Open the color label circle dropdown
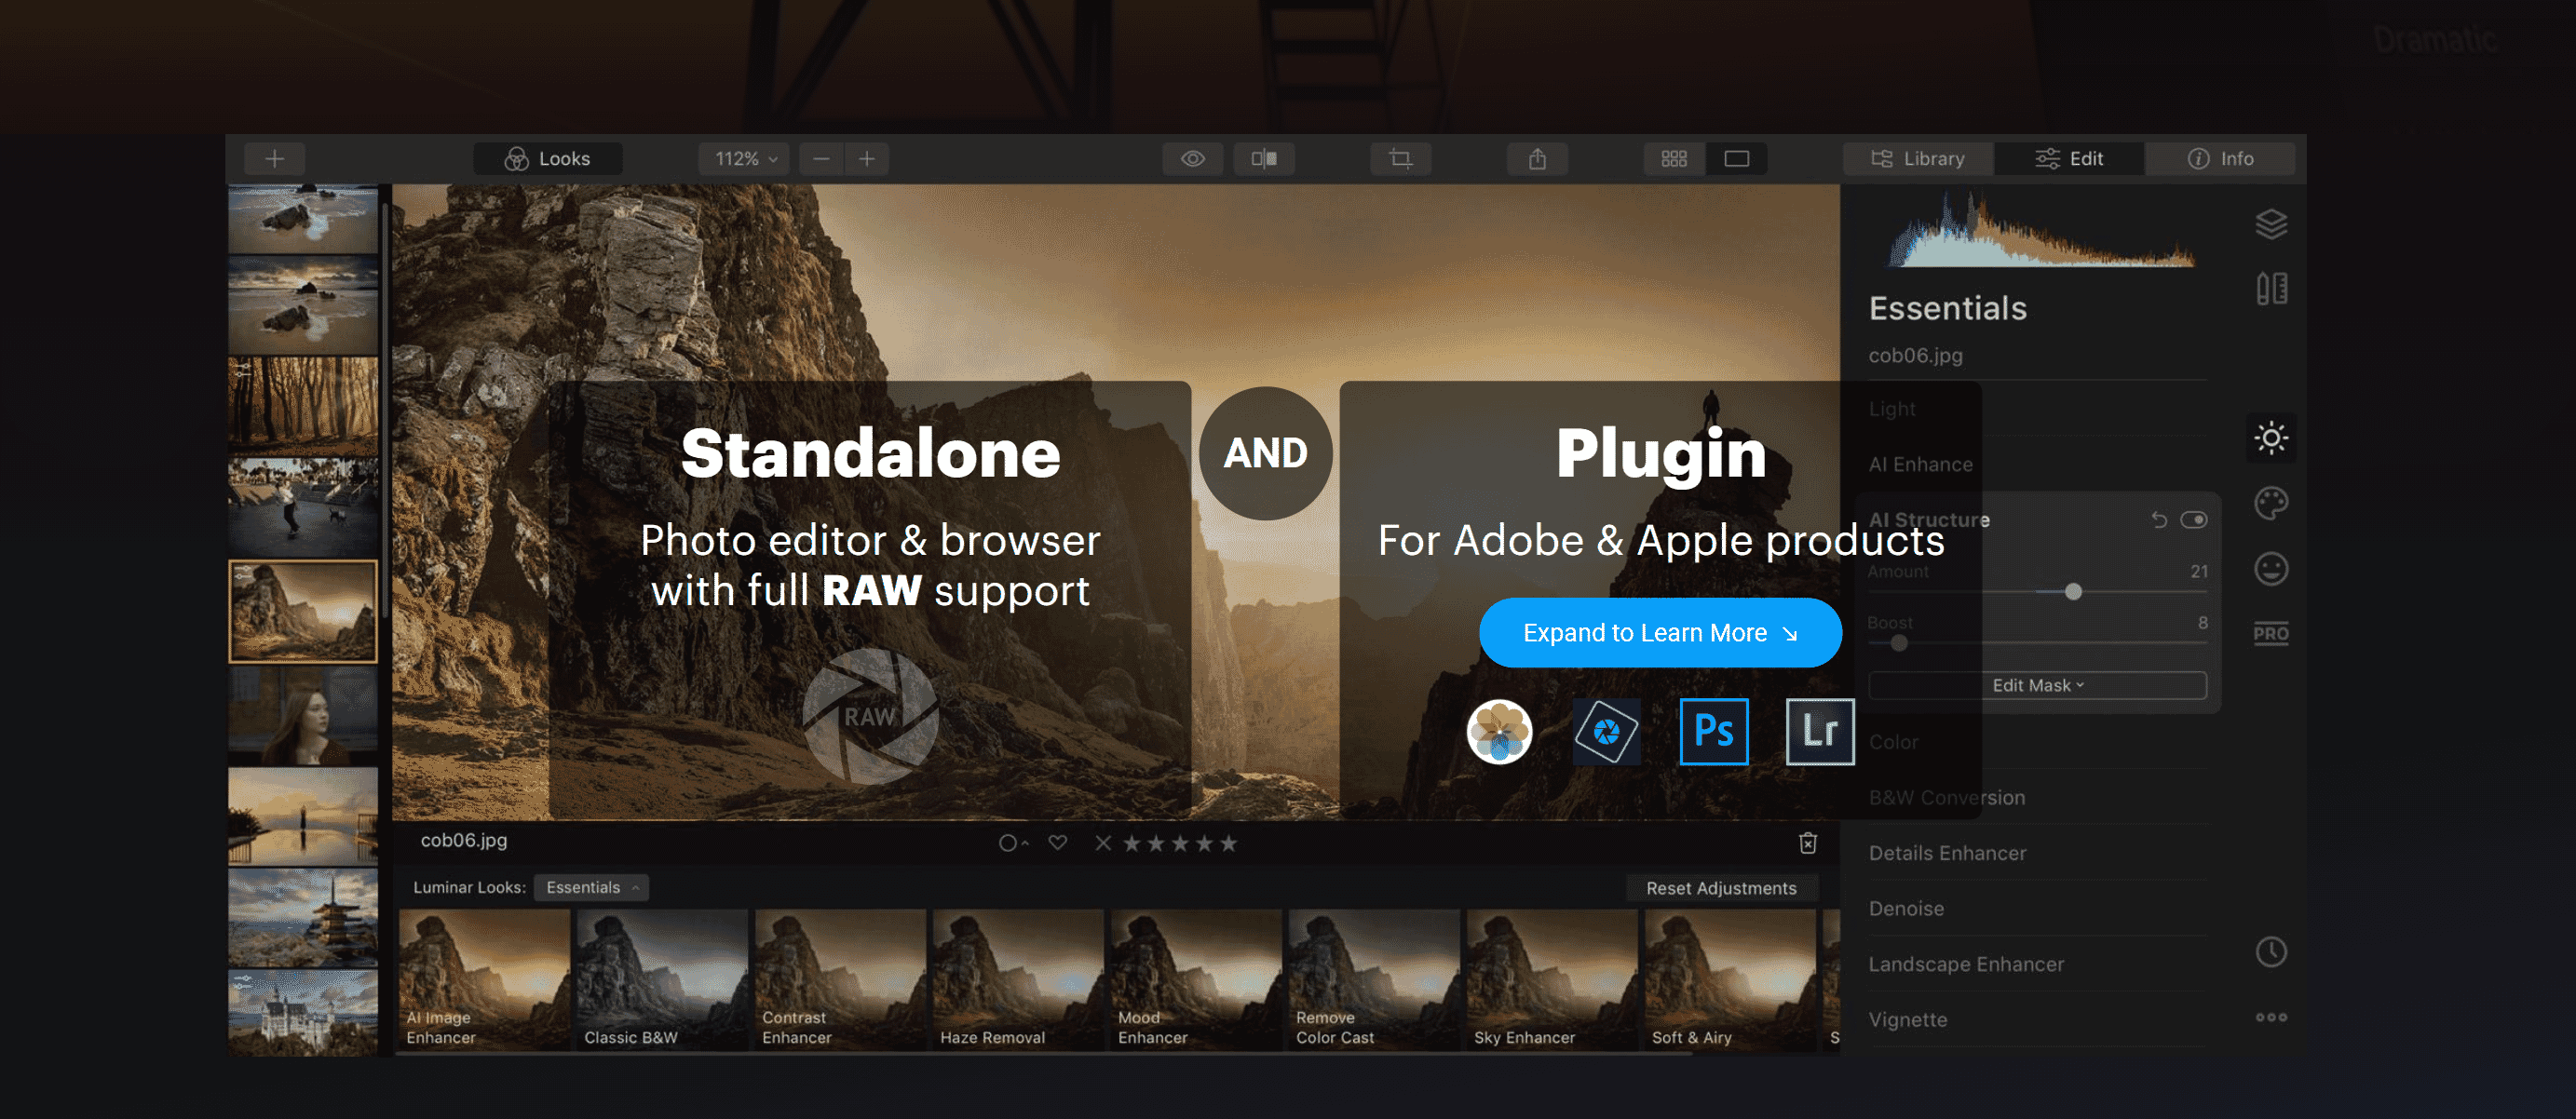The height and width of the screenshot is (1119, 2576). click(1013, 843)
